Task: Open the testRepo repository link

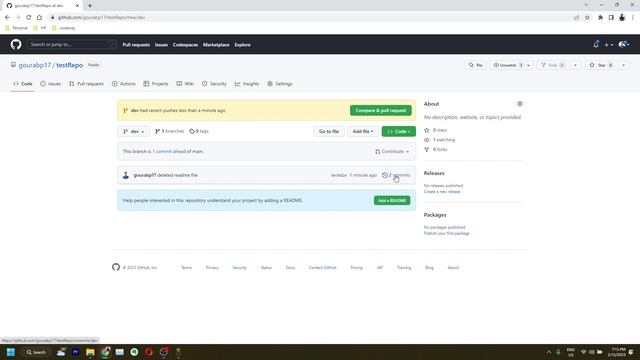Action: point(69,65)
